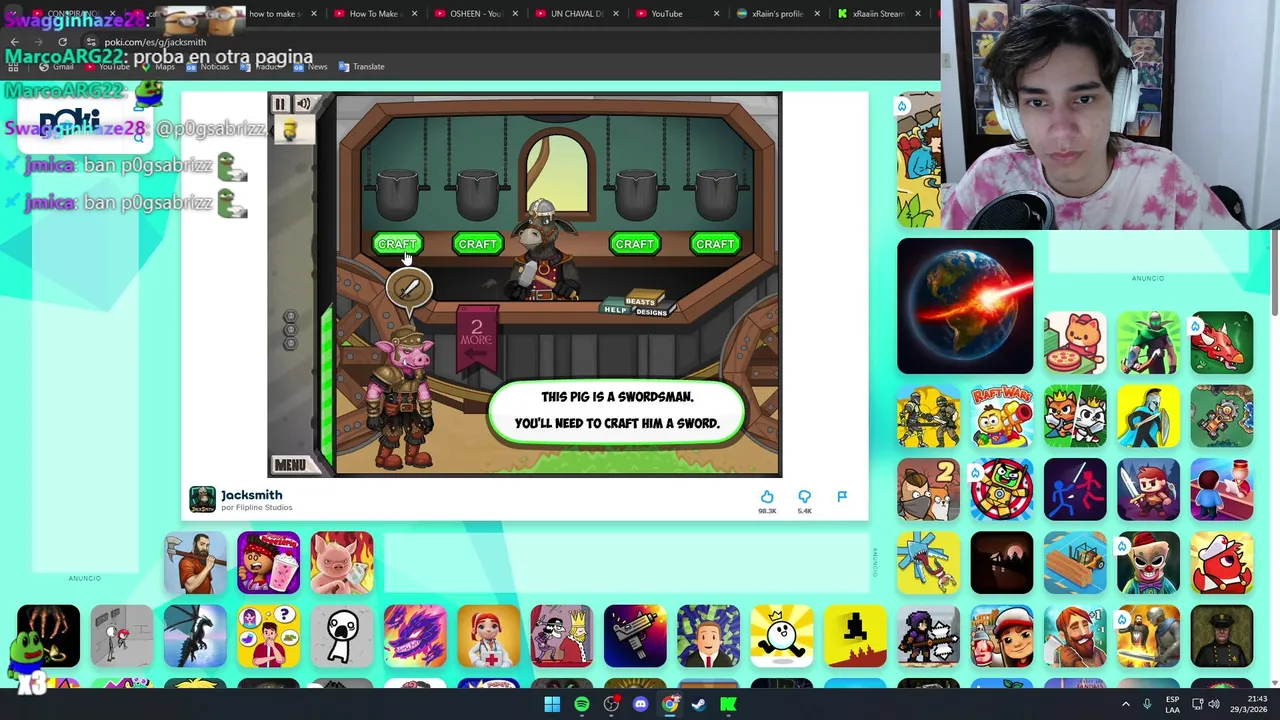Open the Kick app from the taskbar
The image size is (1280, 720).
[x=729, y=704]
